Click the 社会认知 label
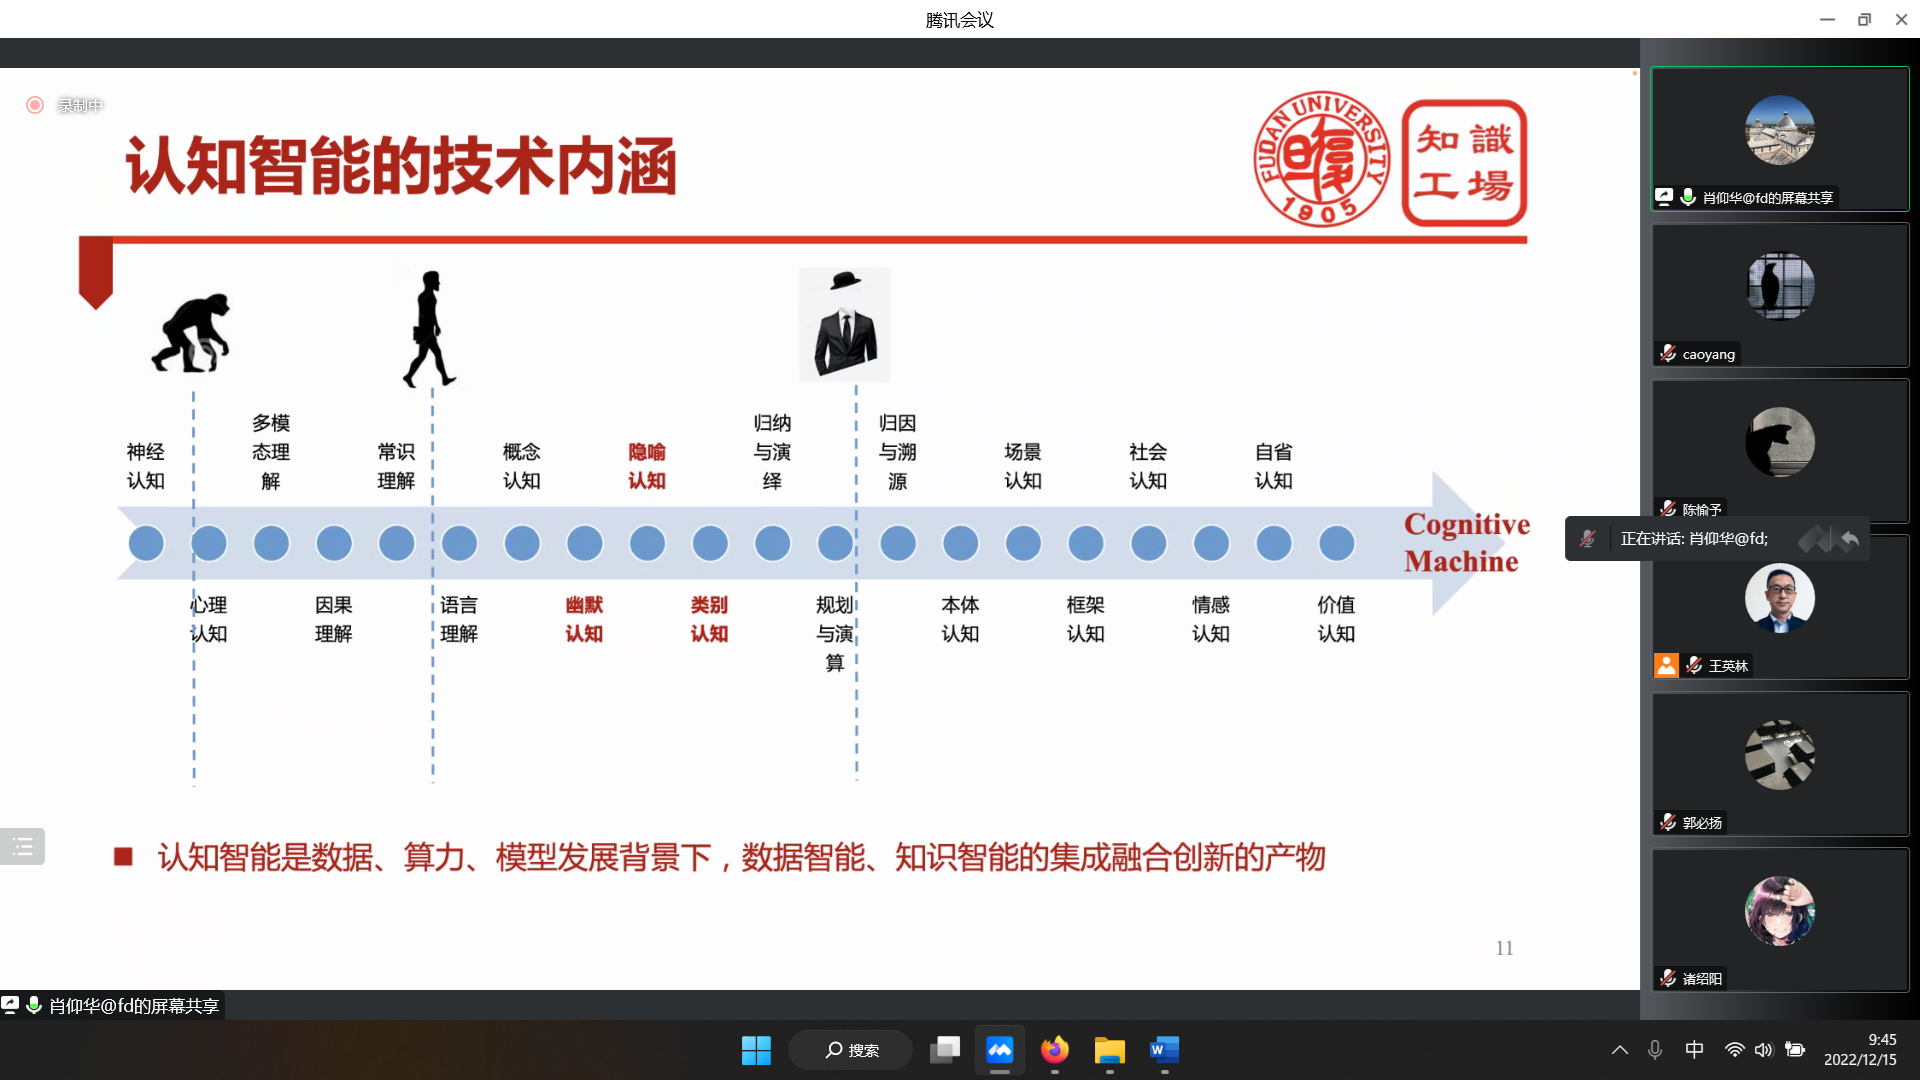The image size is (1920, 1080). [x=1148, y=466]
